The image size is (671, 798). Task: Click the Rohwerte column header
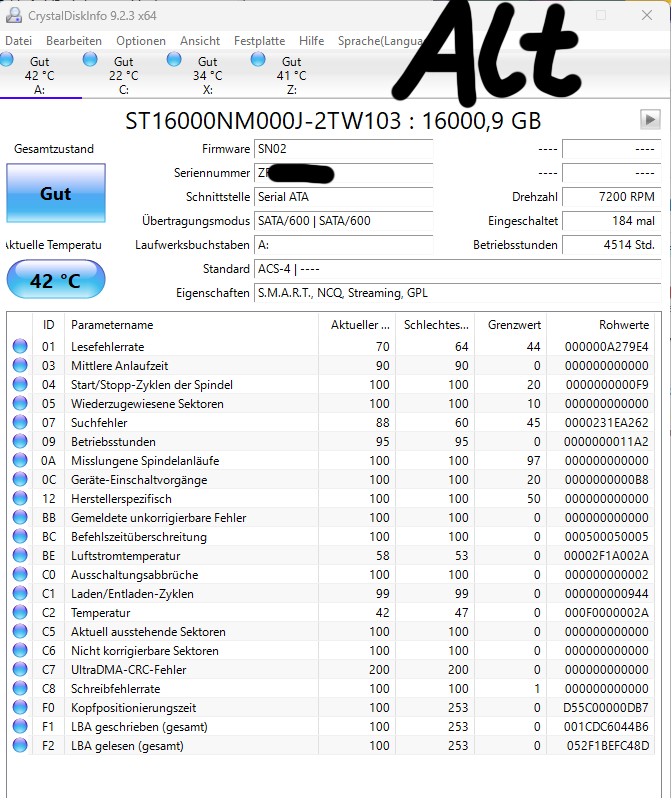pyautogui.click(x=601, y=325)
